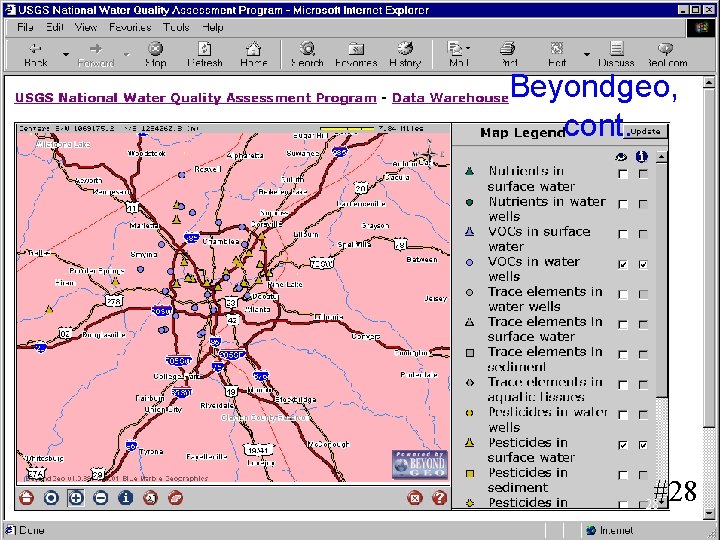Open the View menu
The width and height of the screenshot is (720, 540).
(85, 28)
